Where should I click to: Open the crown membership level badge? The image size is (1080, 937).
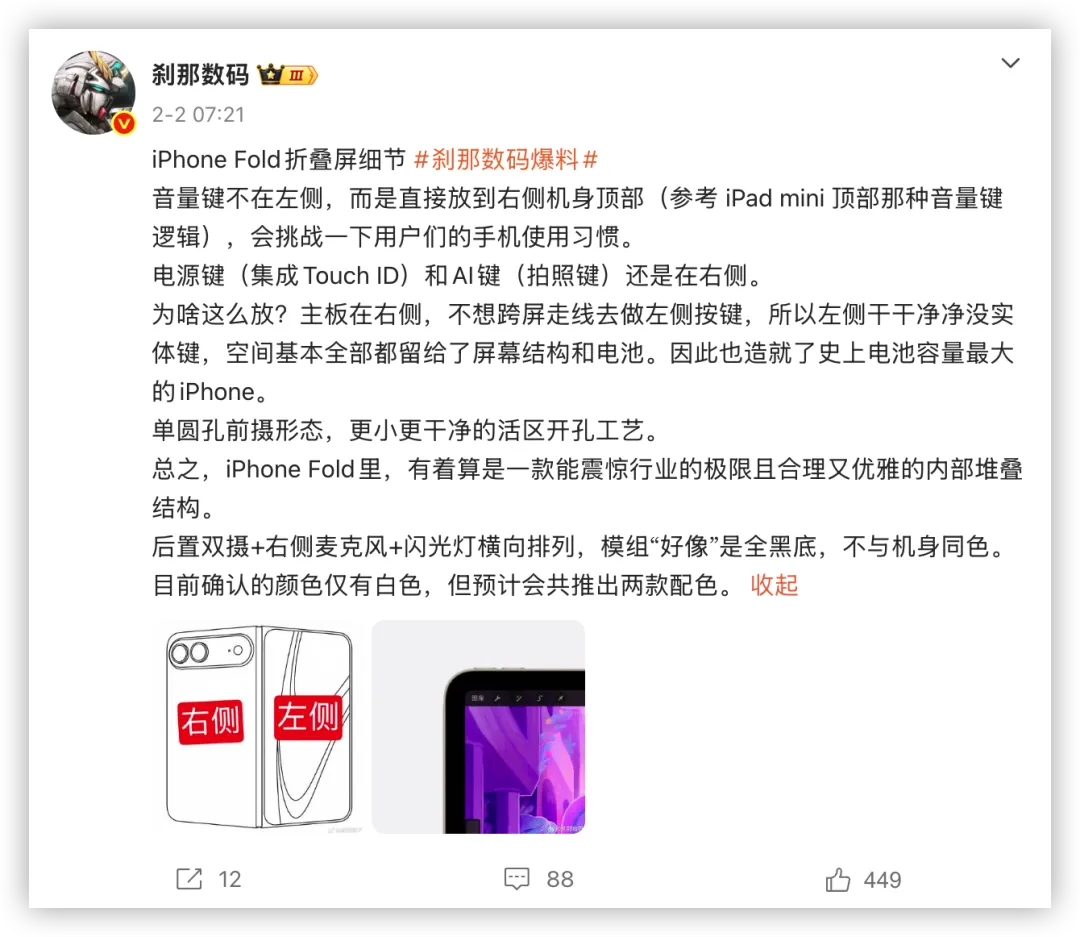[x=287, y=74]
